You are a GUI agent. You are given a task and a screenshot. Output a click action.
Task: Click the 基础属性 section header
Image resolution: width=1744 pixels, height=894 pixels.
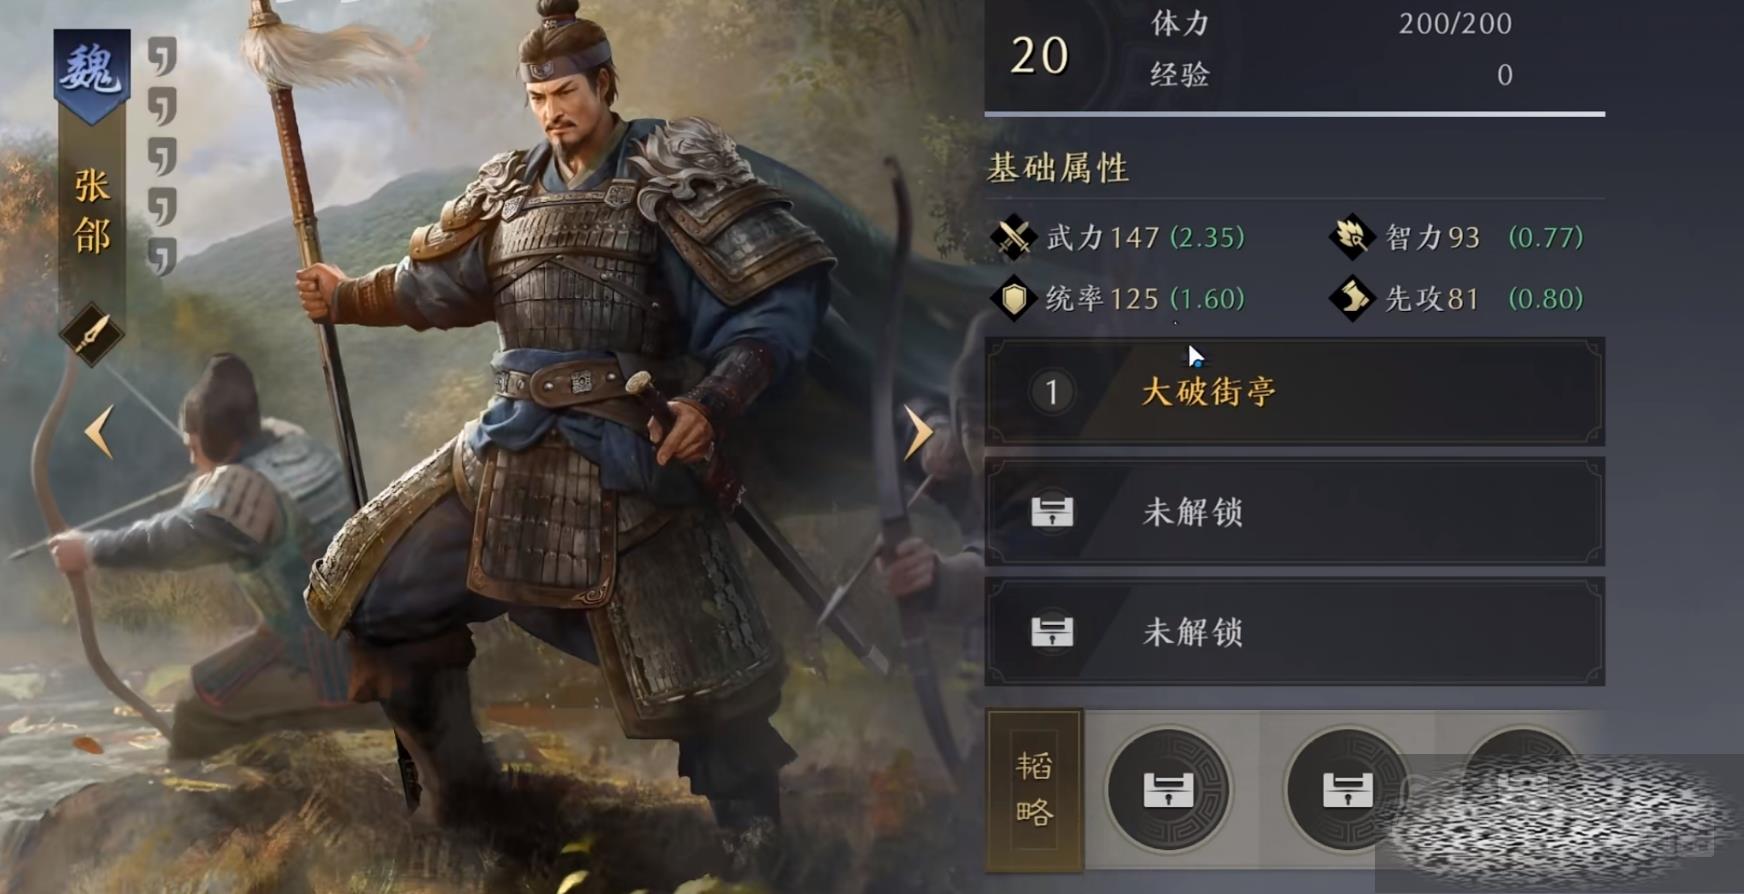tap(1058, 168)
